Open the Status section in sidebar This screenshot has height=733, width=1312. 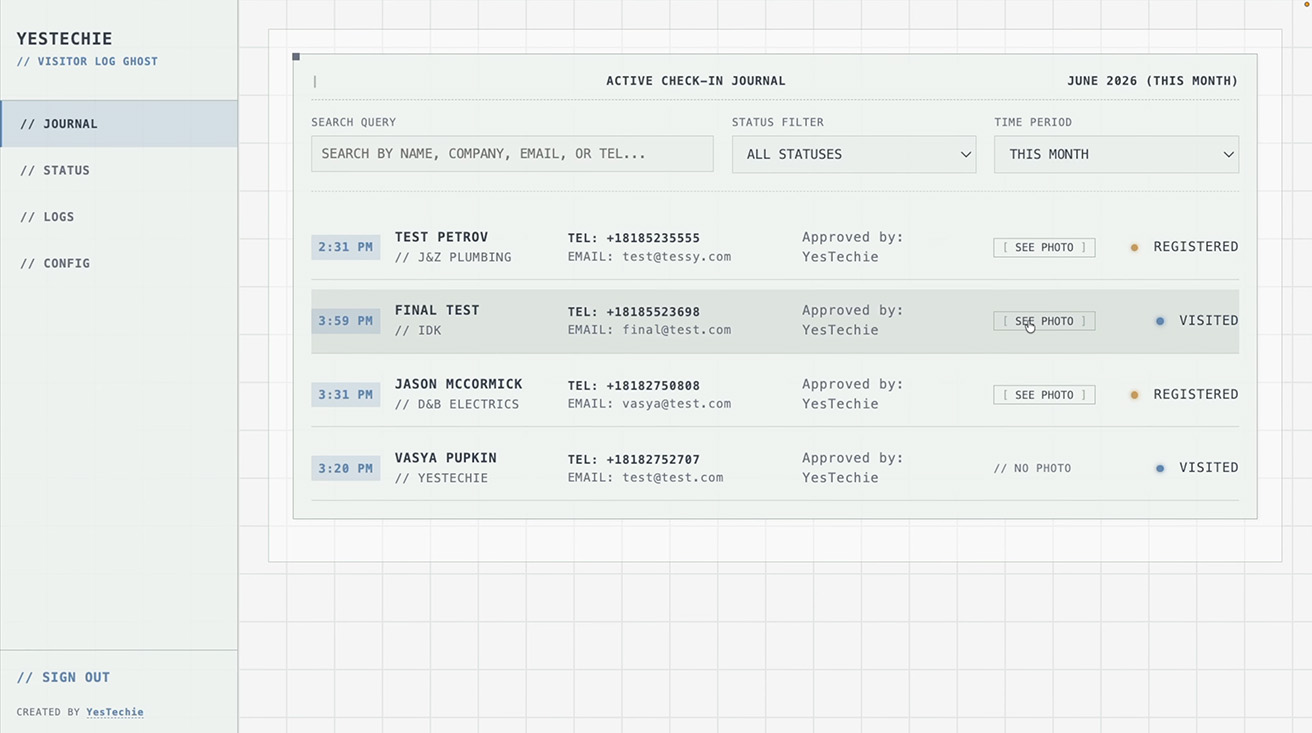[119, 170]
